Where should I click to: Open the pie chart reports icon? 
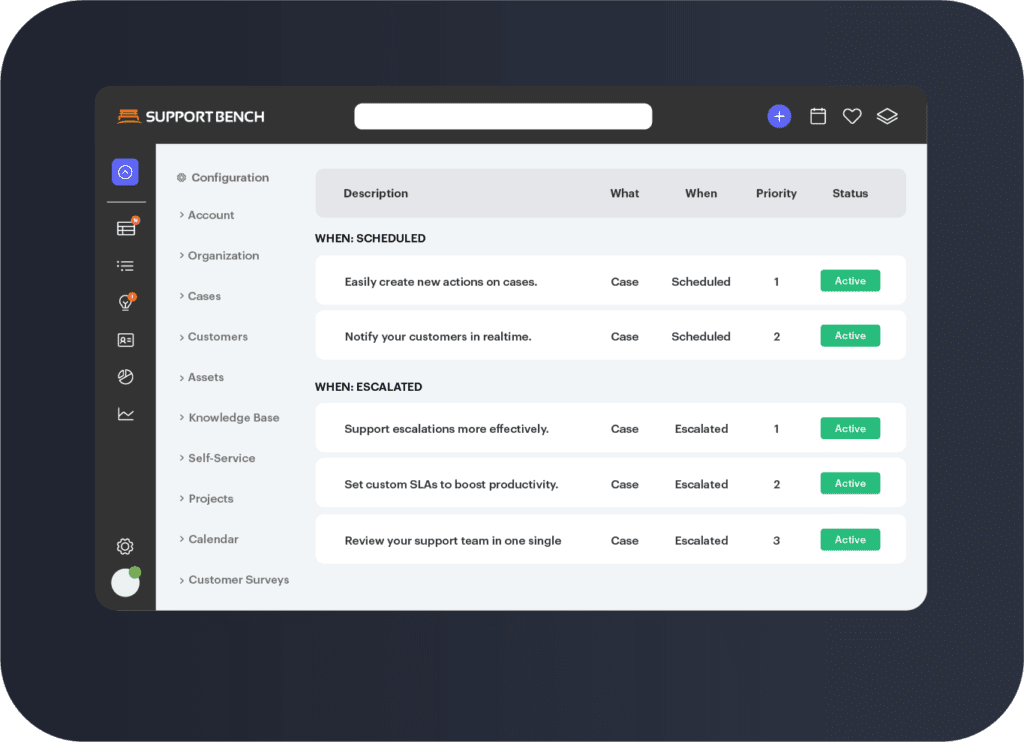[x=125, y=377]
